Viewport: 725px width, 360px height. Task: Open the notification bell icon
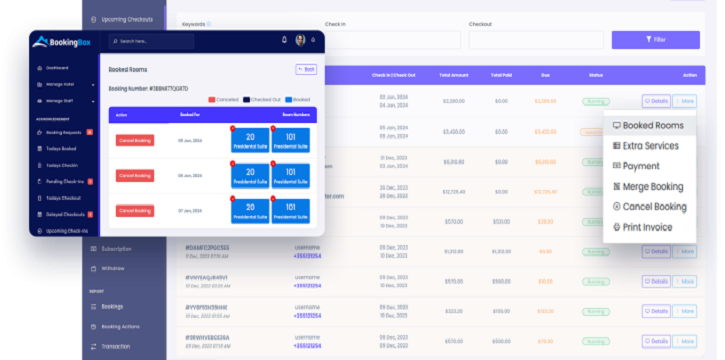point(284,40)
